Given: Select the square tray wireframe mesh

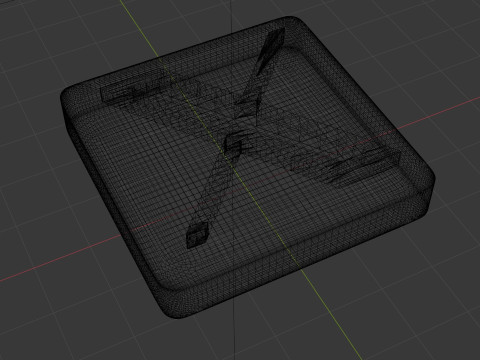Looking at the screenshot, I should (247, 168).
